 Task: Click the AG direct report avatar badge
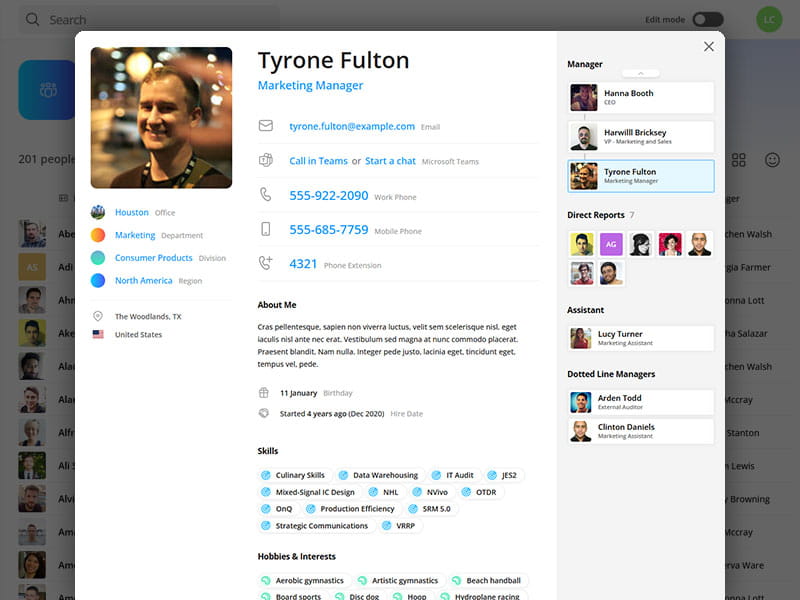click(x=611, y=243)
